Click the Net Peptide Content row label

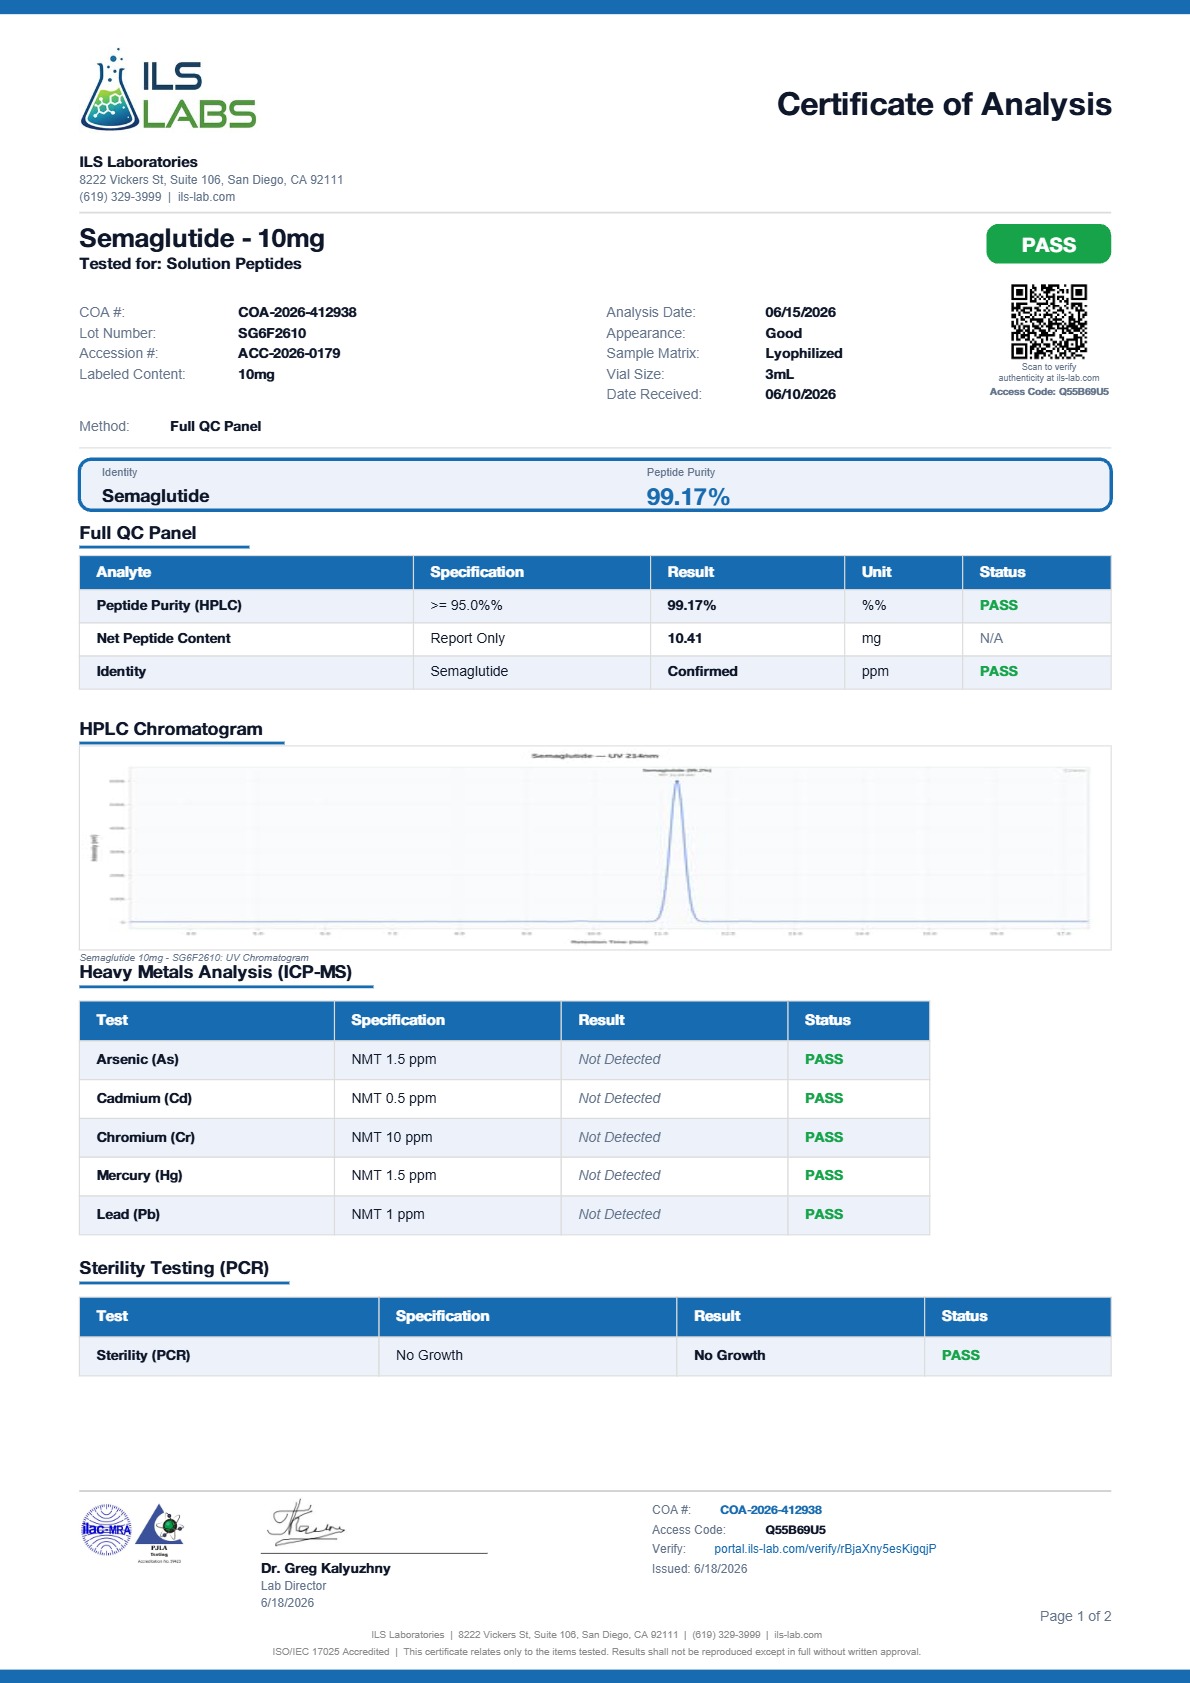pyautogui.click(x=163, y=638)
